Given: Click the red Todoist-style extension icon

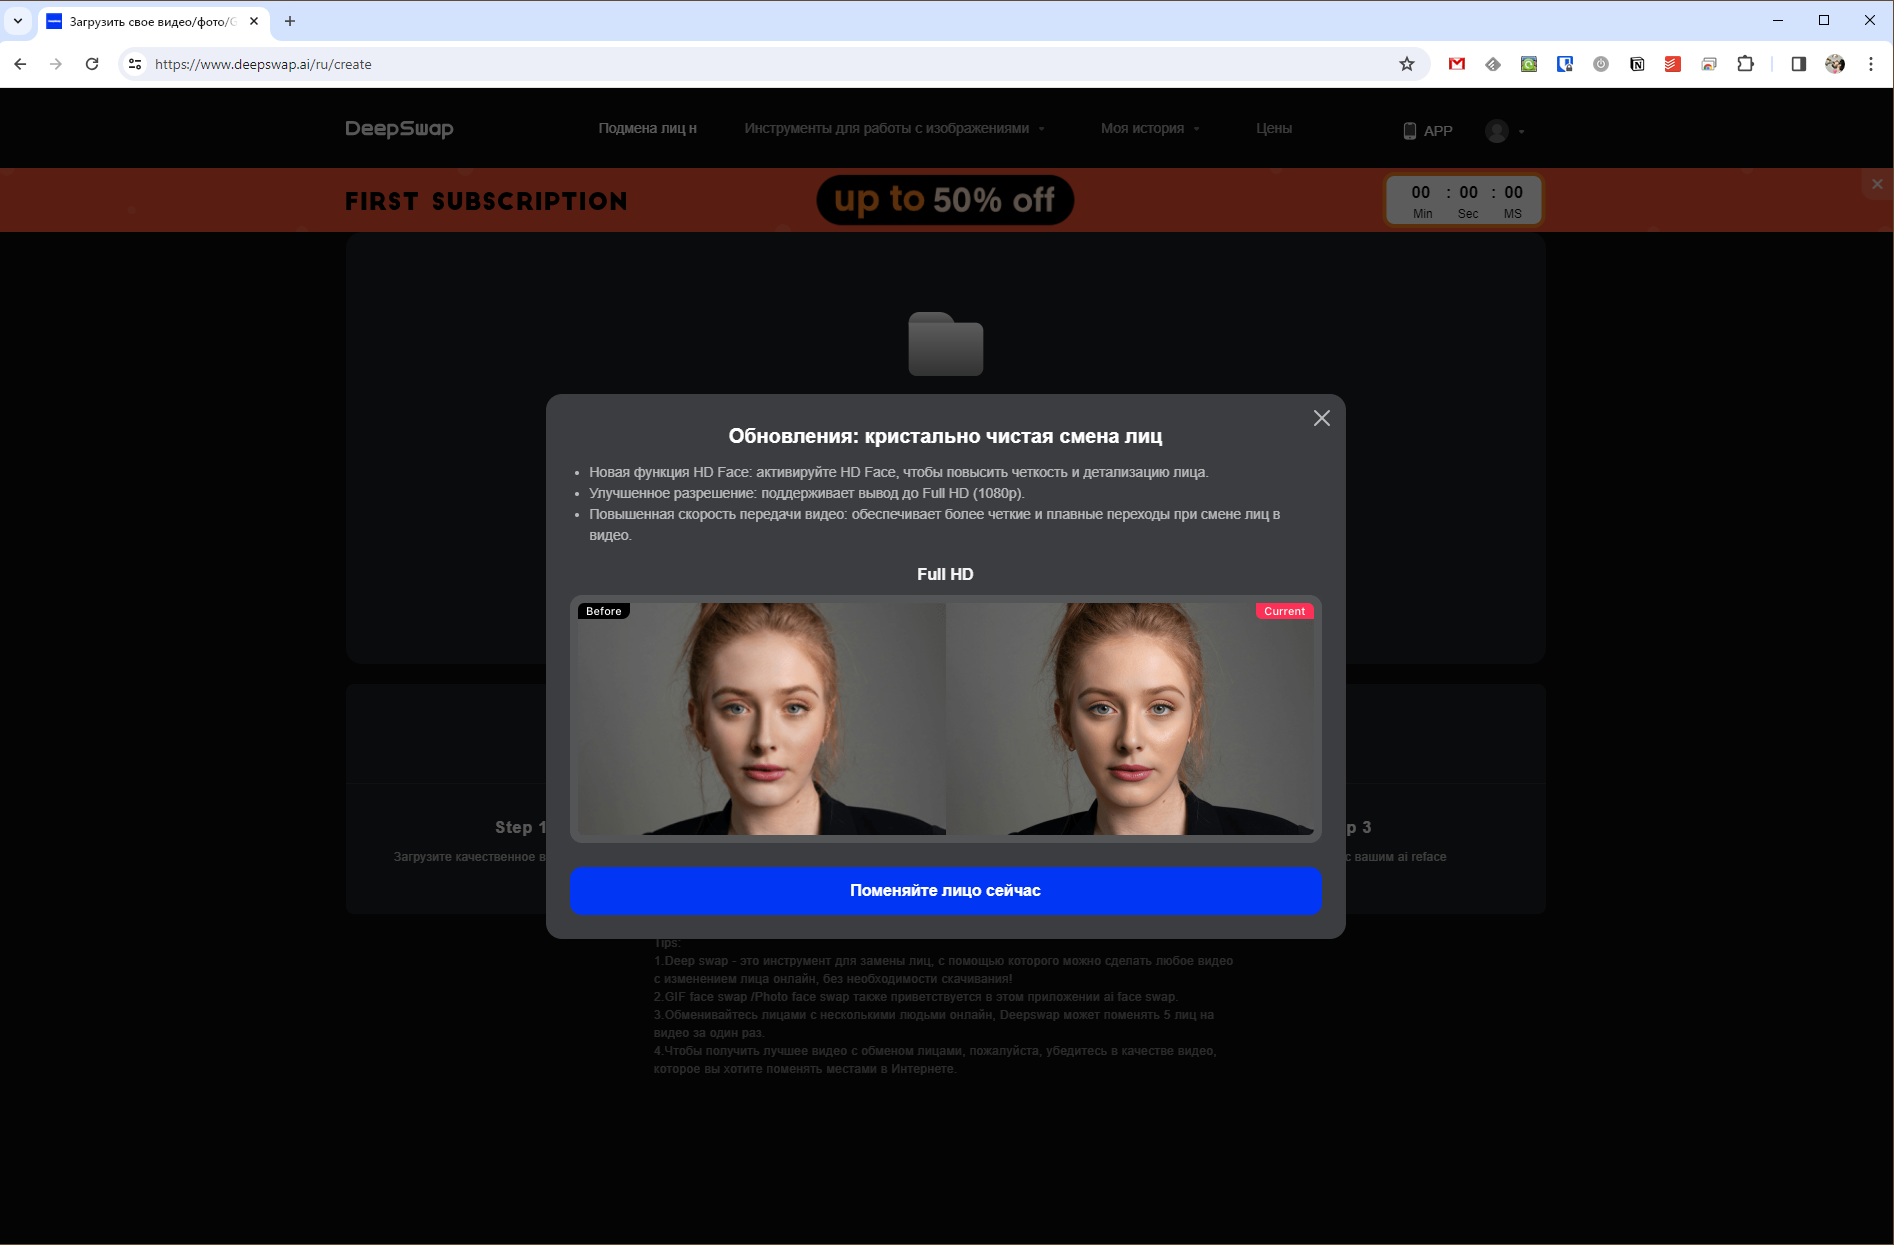Looking at the screenshot, I should point(1673,64).
